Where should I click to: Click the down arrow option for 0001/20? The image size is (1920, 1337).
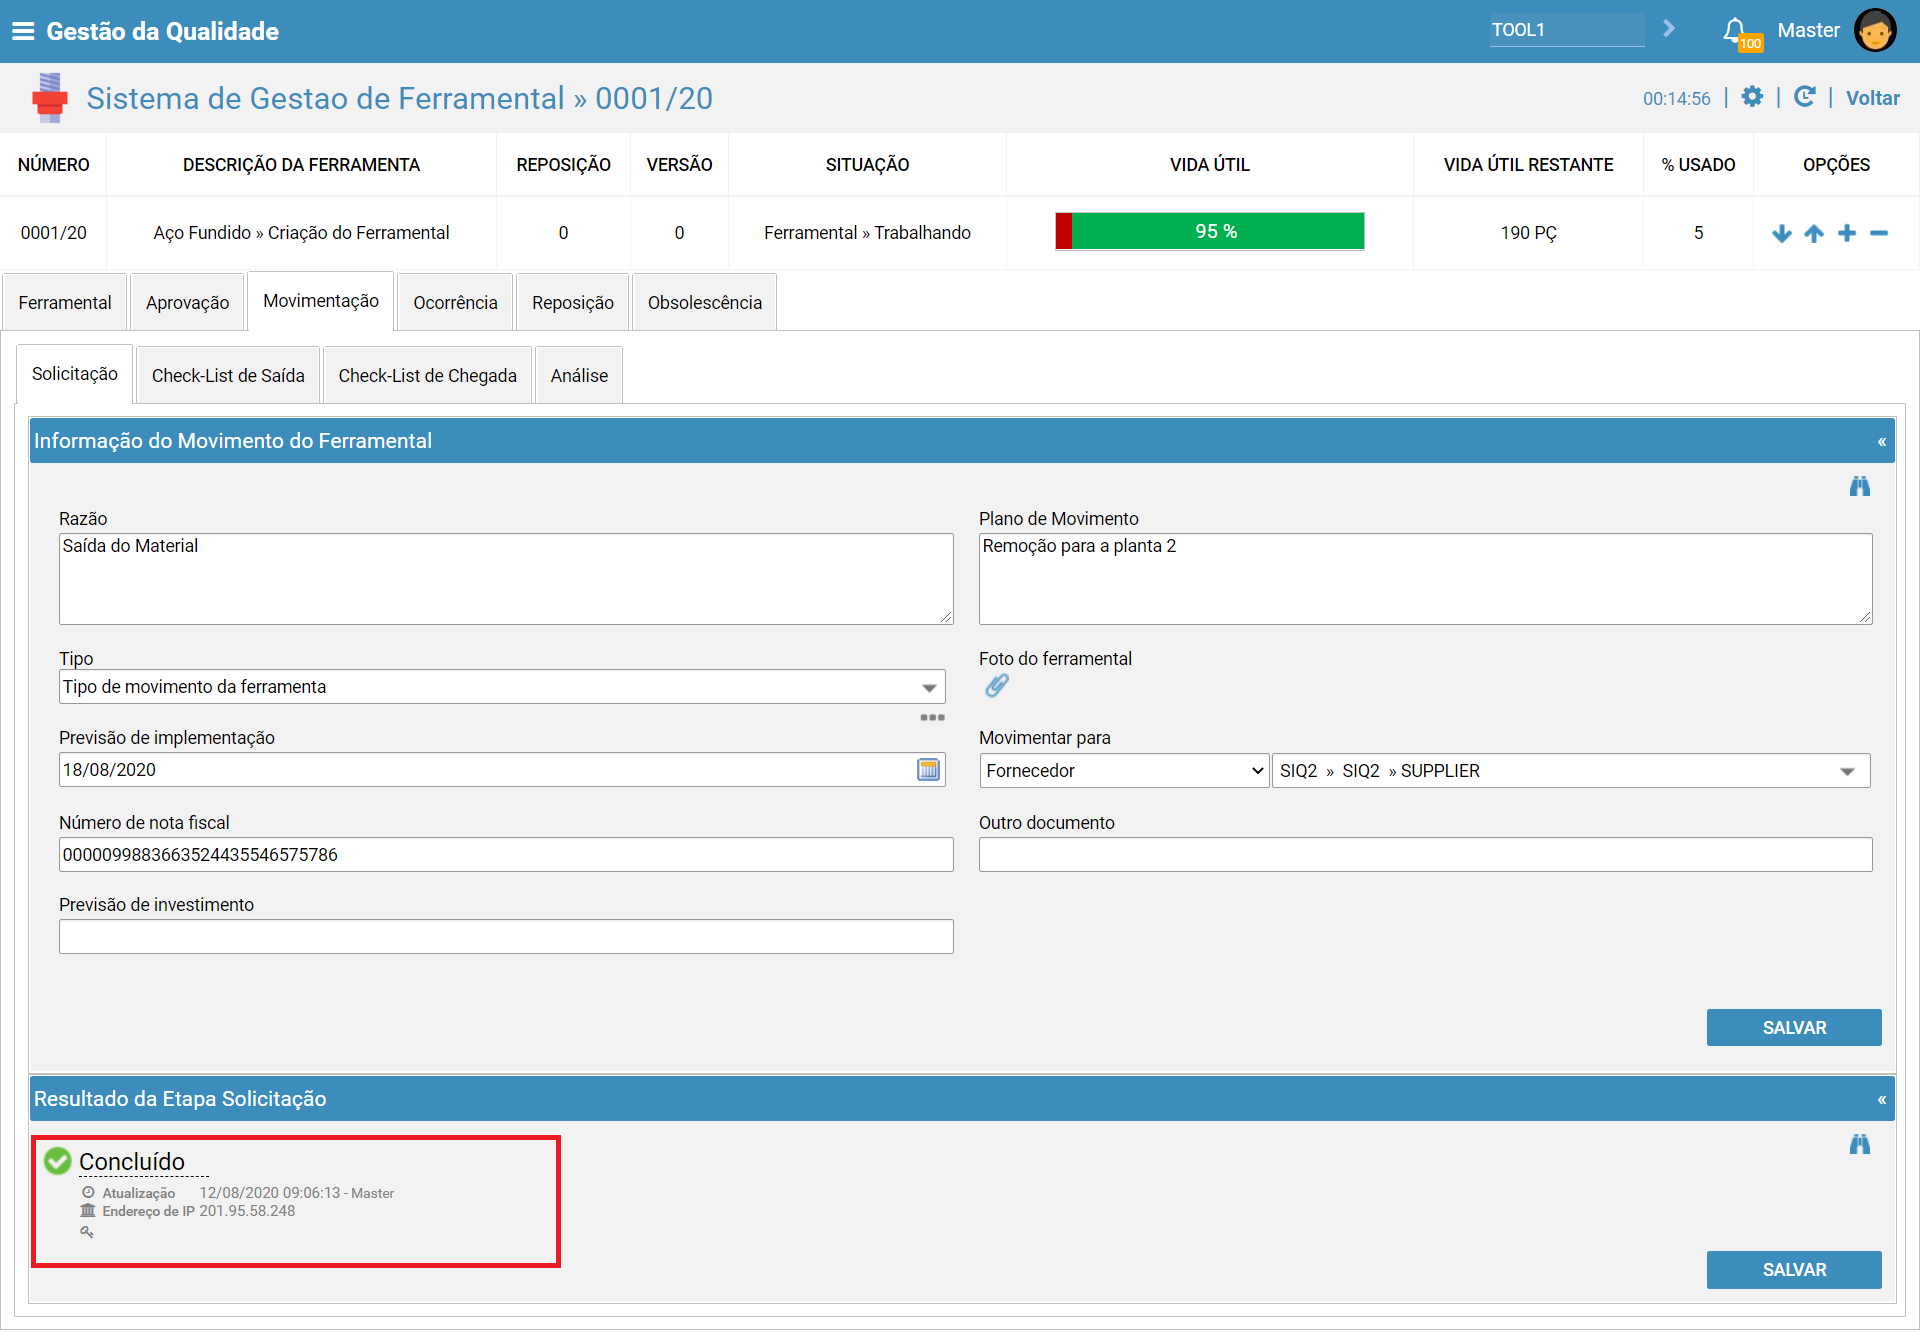pos(1781,233)
